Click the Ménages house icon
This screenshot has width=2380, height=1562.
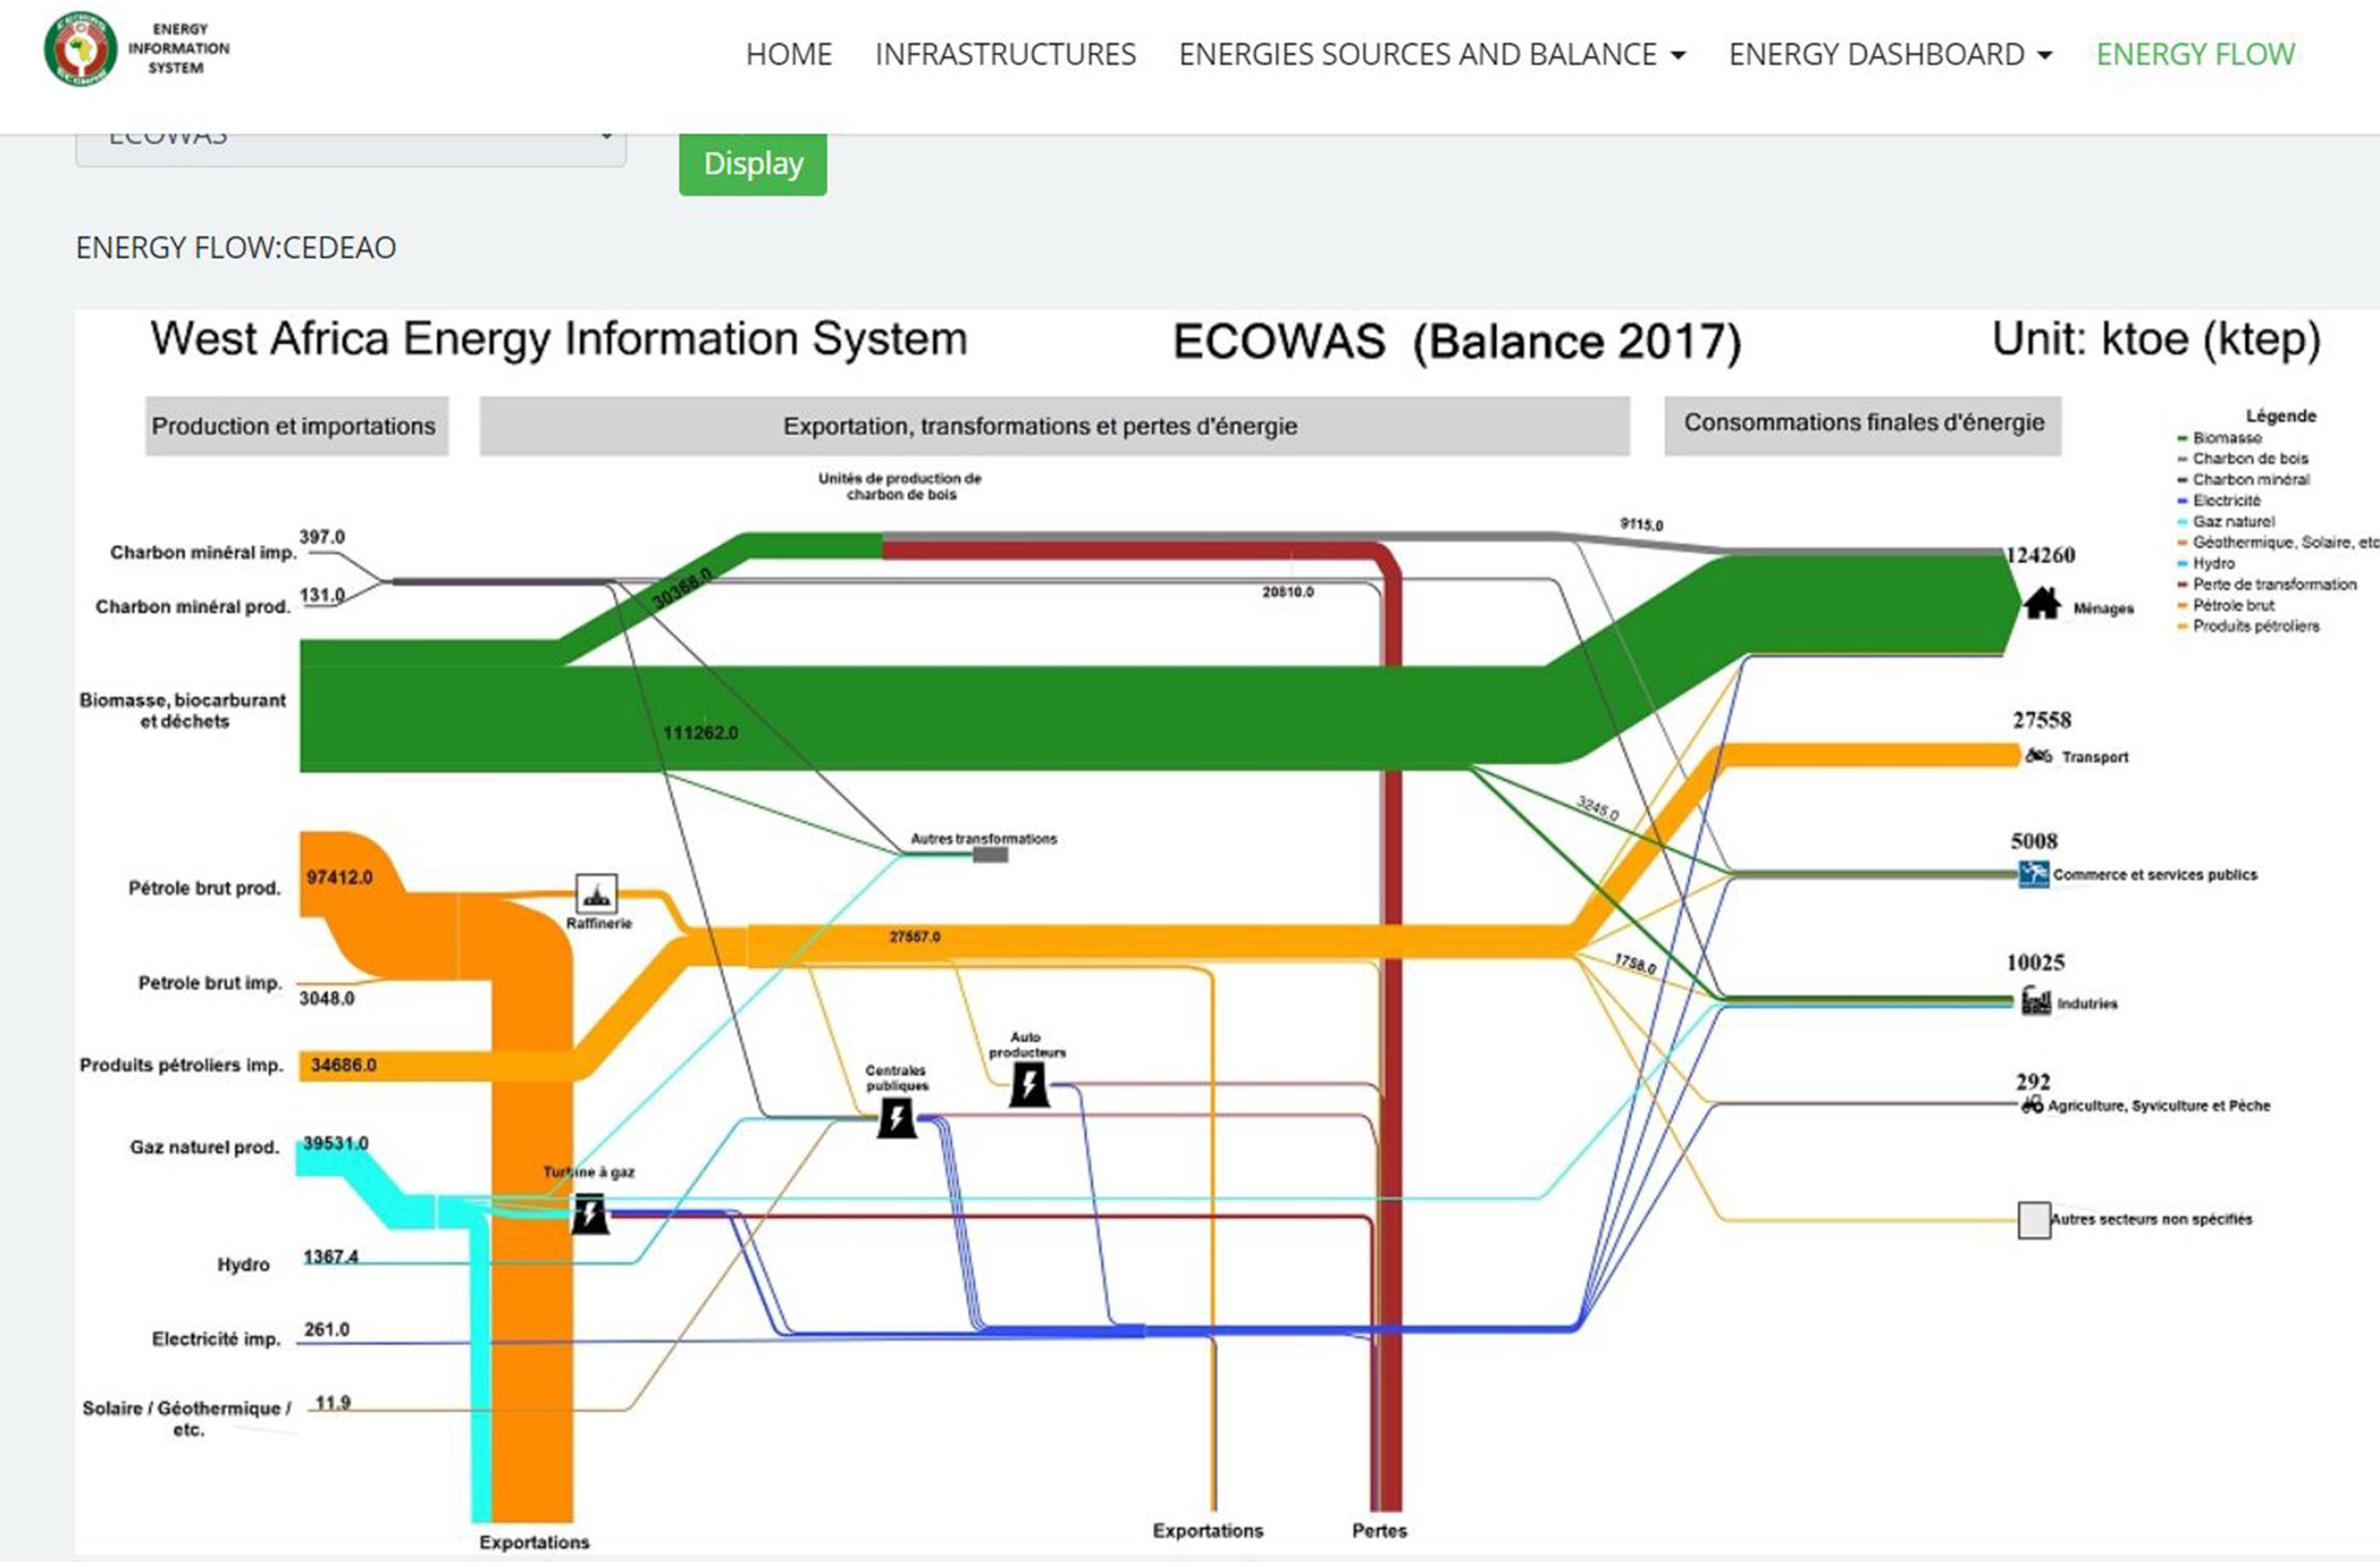click(x=2042, y=604)
